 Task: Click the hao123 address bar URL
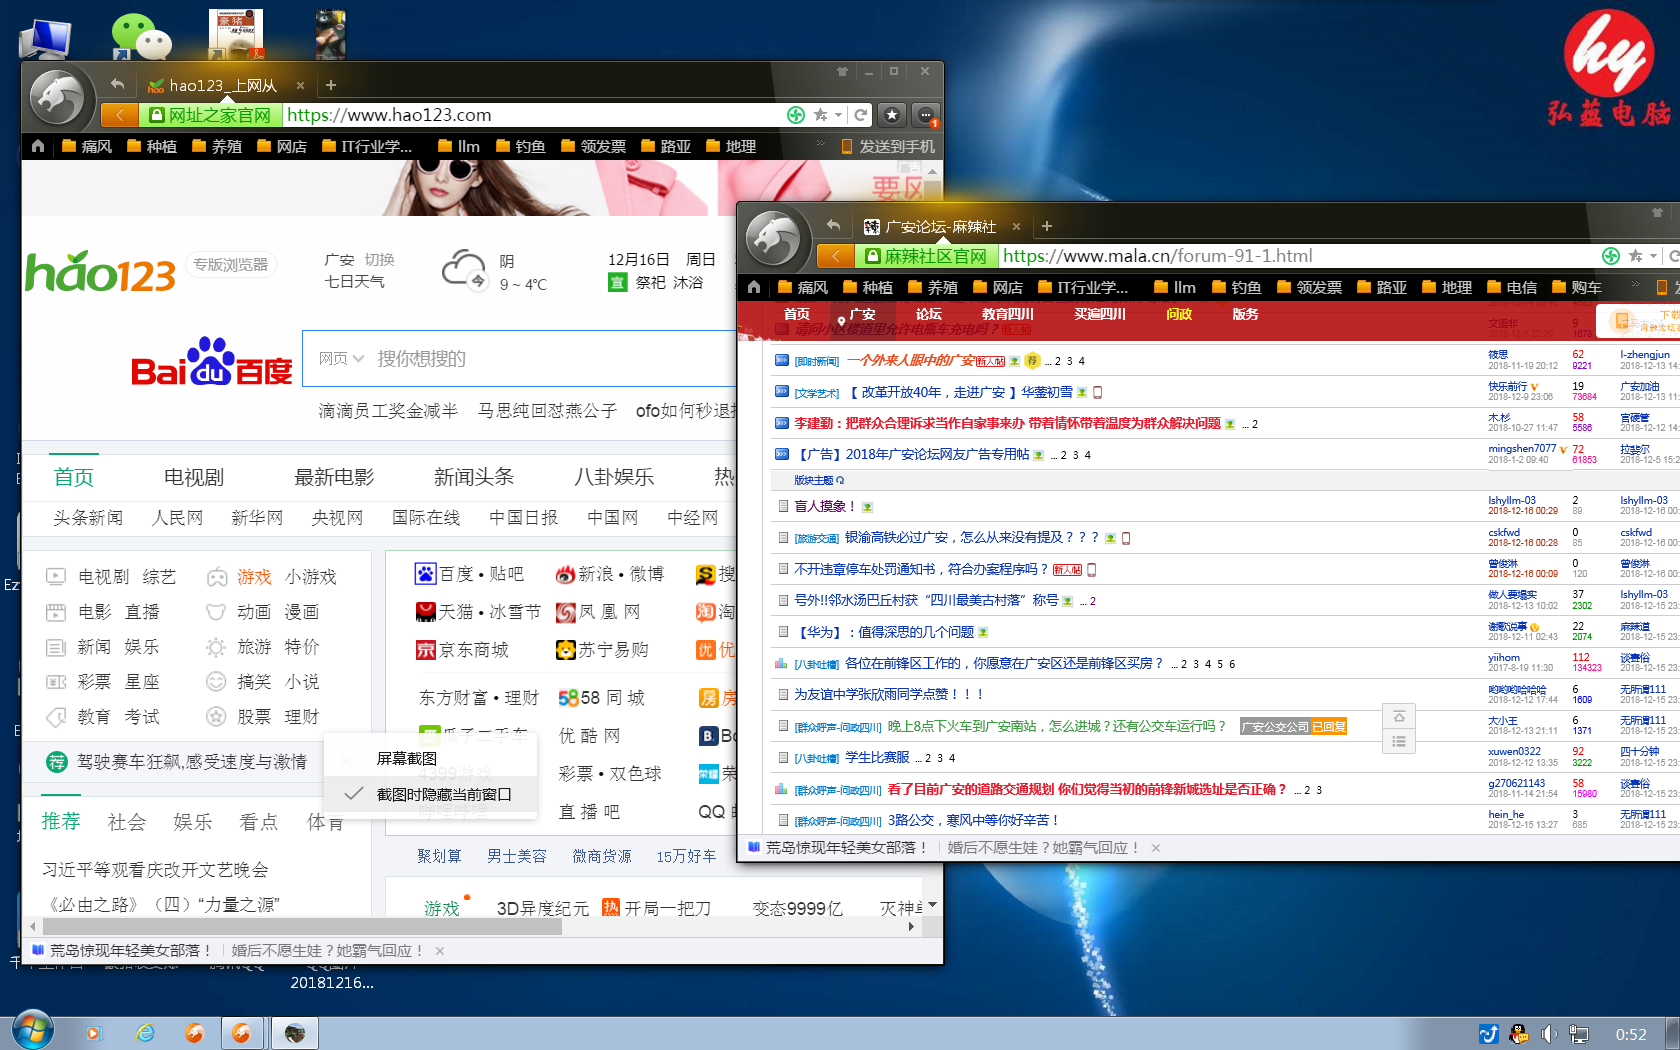click(390, 115)
